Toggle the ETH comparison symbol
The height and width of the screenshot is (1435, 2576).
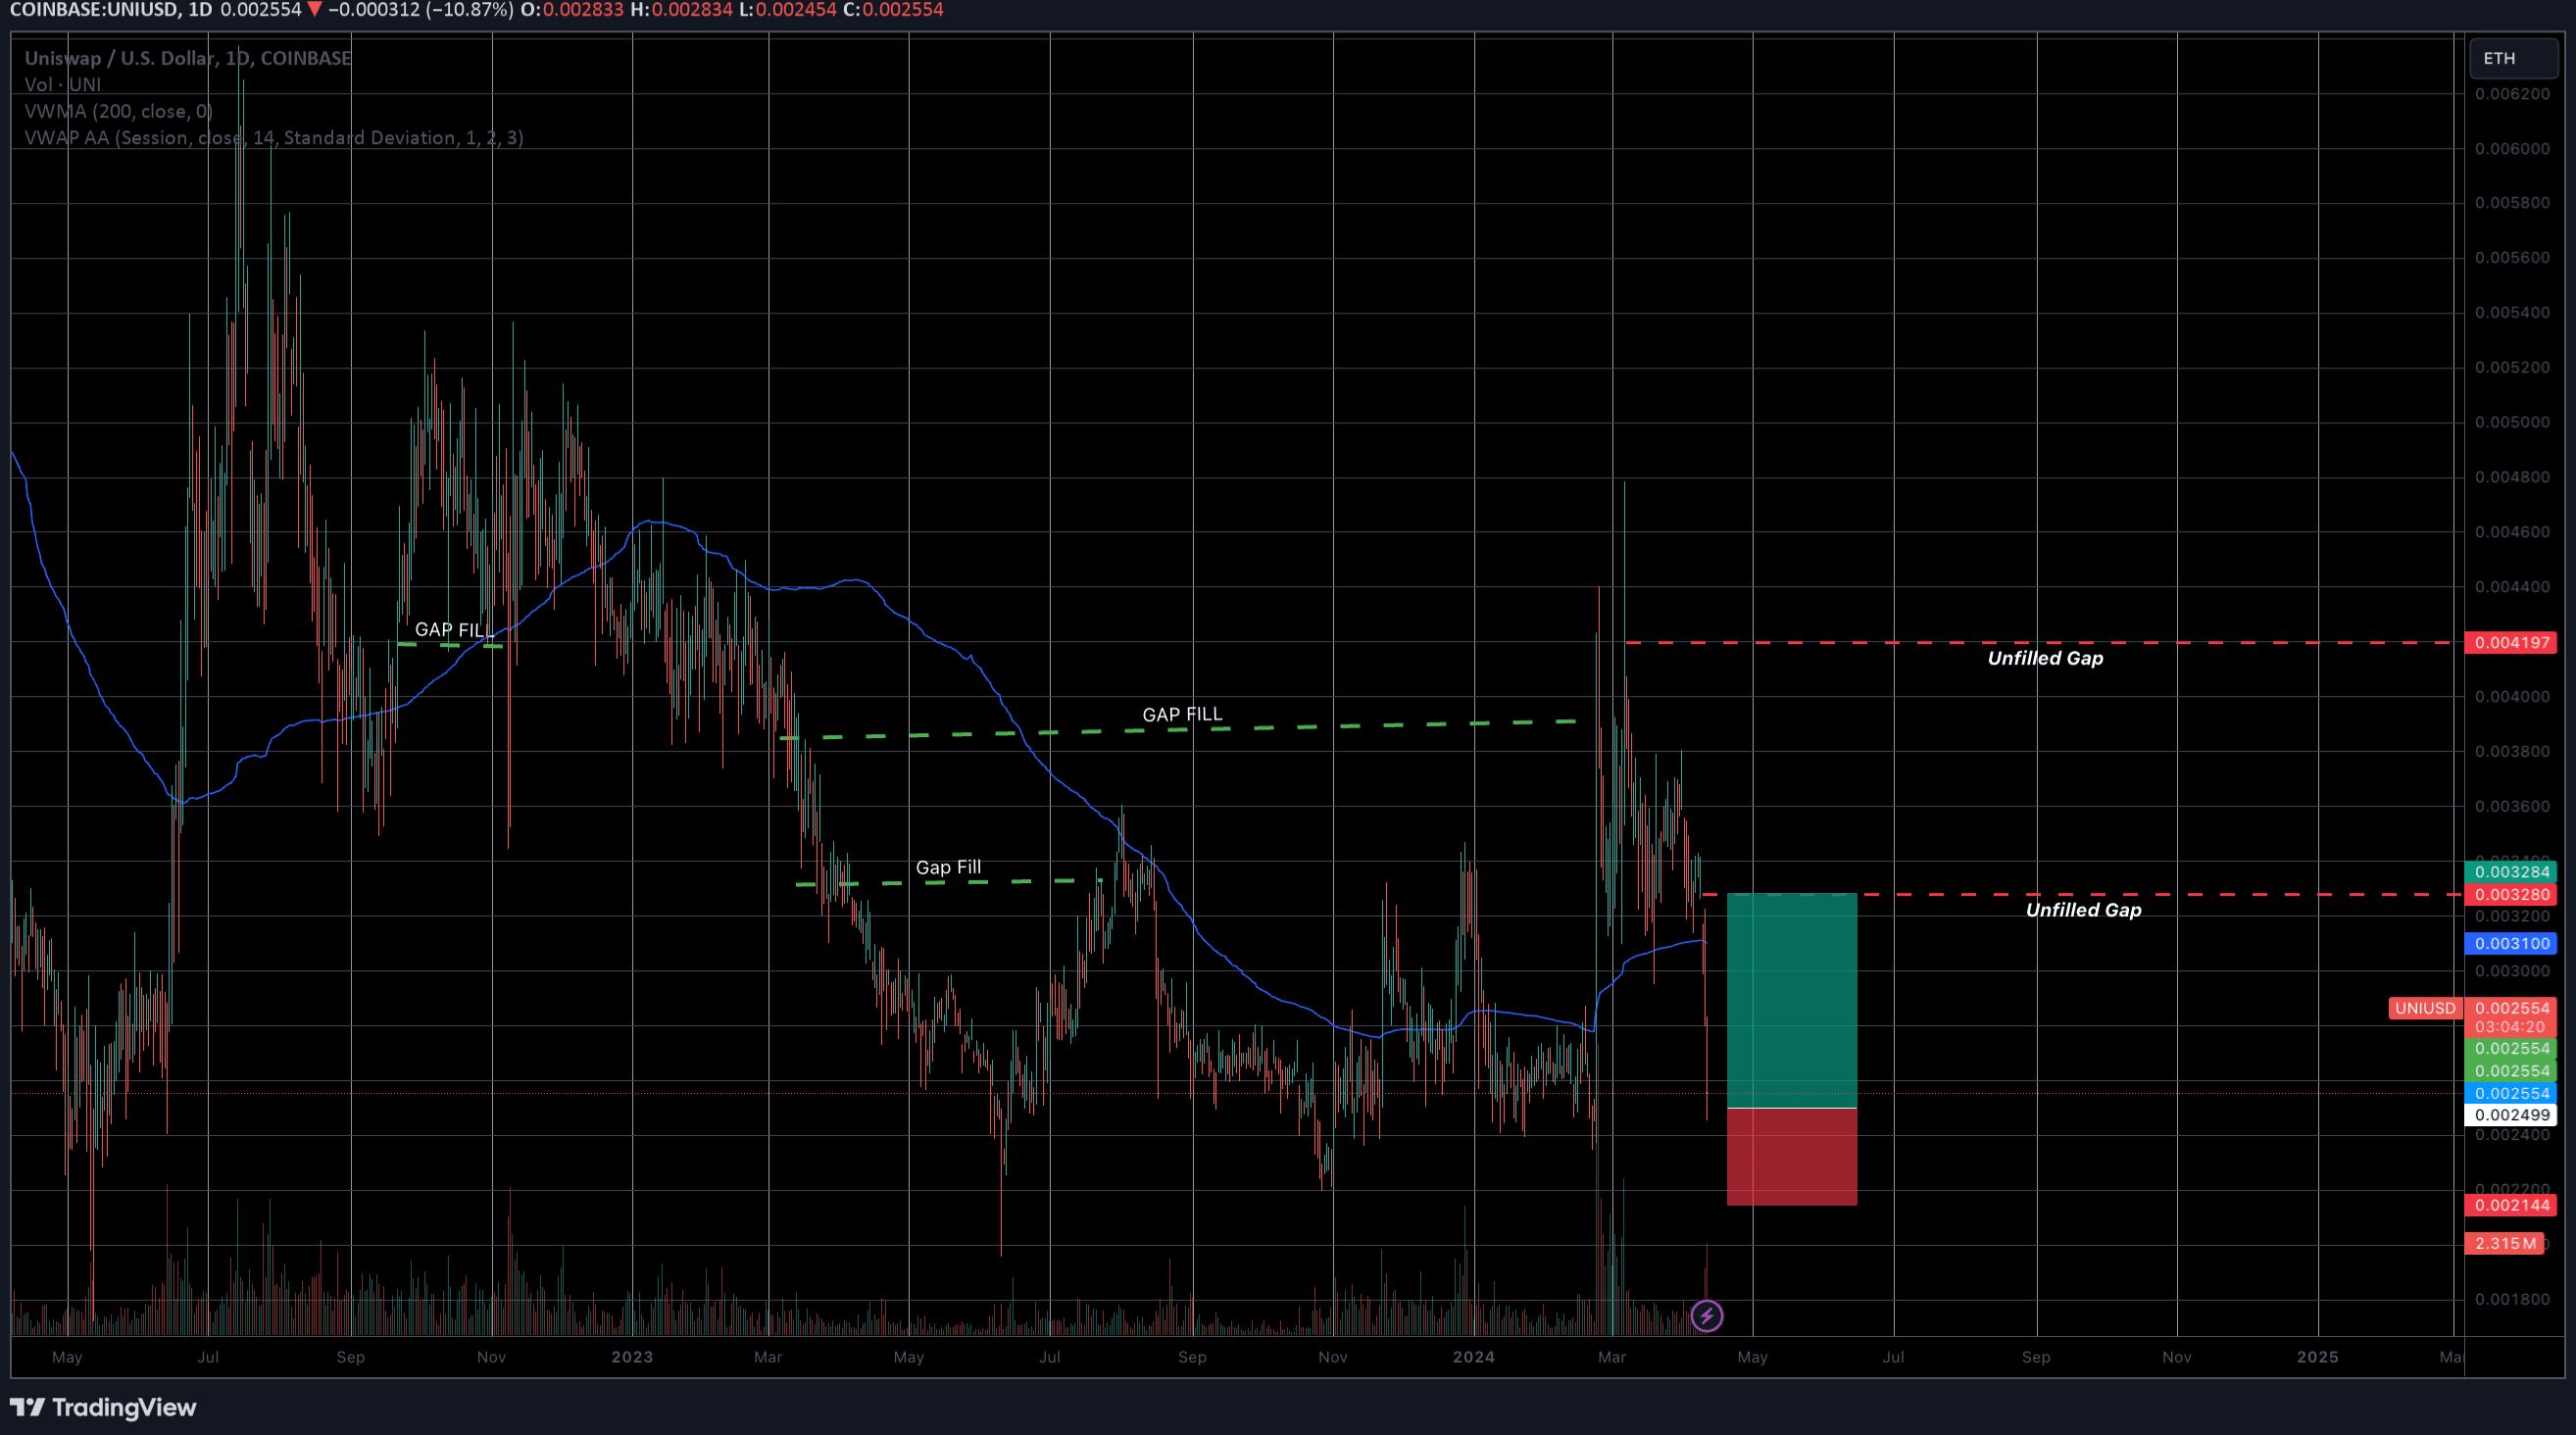point(2513,58)
